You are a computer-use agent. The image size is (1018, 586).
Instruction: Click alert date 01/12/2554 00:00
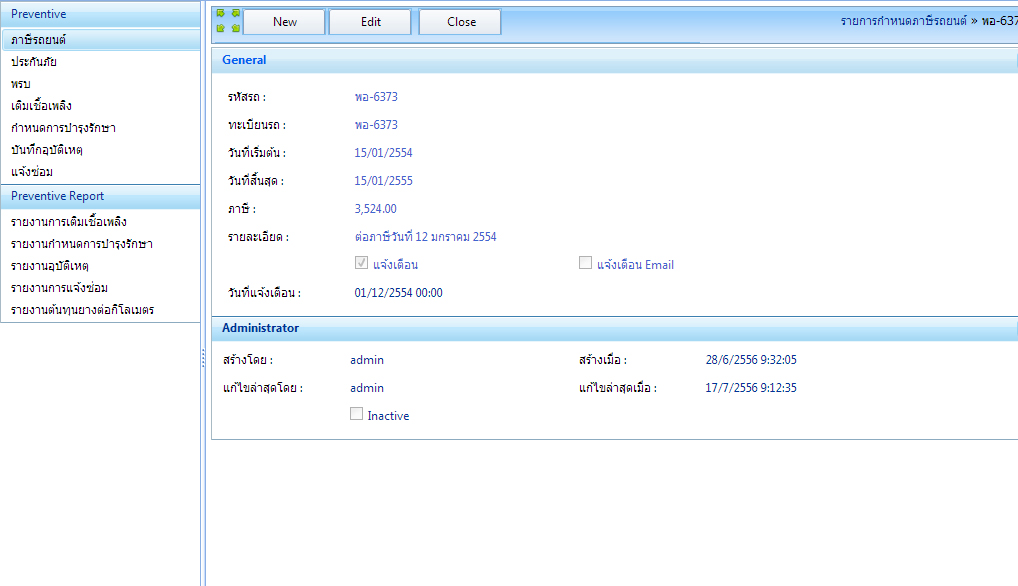point(399,293)
